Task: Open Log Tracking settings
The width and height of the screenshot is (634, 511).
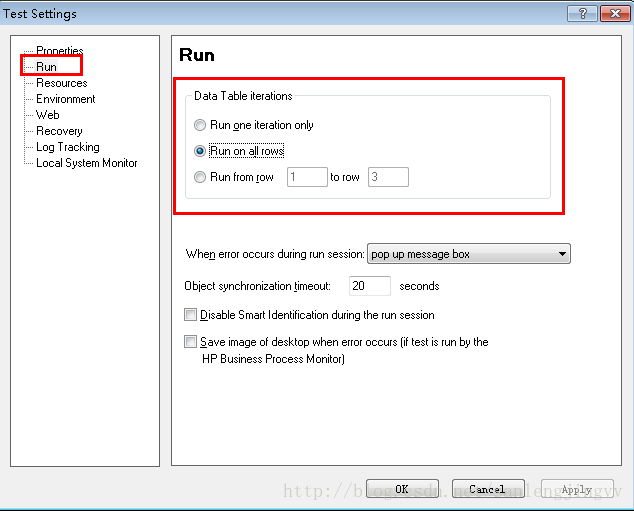Action: [x=67, y=147]
